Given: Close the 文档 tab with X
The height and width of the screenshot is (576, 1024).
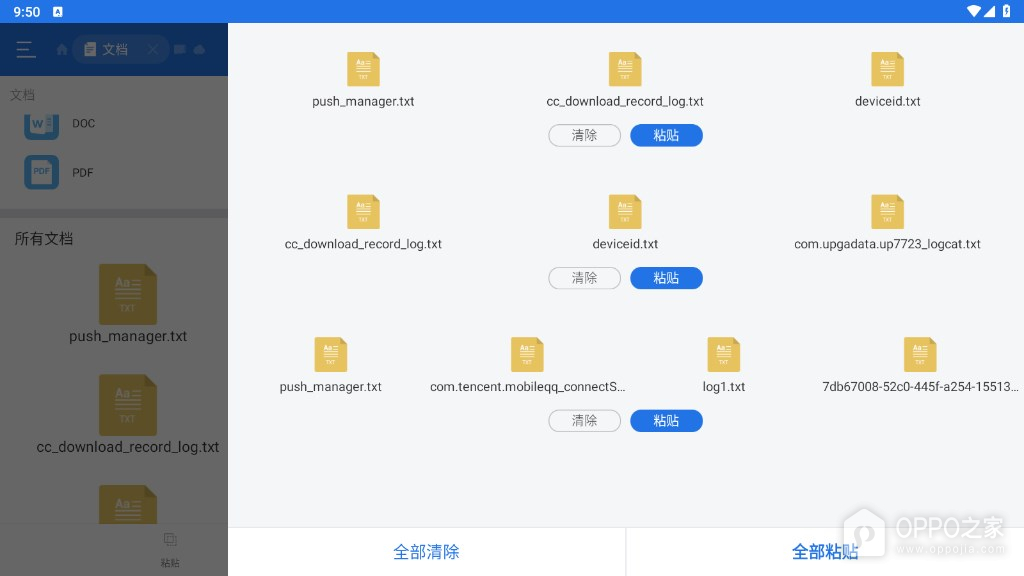Looking at the screenshot, I should [152, 50].
